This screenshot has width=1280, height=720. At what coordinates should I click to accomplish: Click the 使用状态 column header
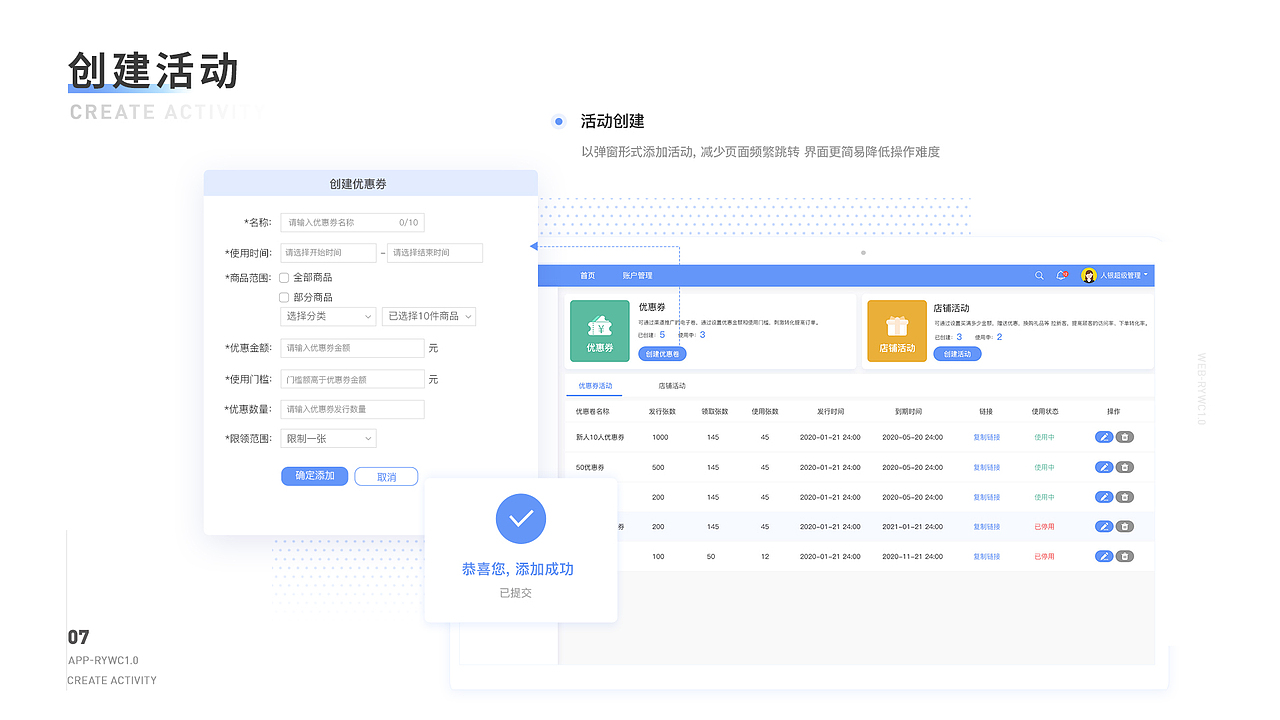[1045, 411]
